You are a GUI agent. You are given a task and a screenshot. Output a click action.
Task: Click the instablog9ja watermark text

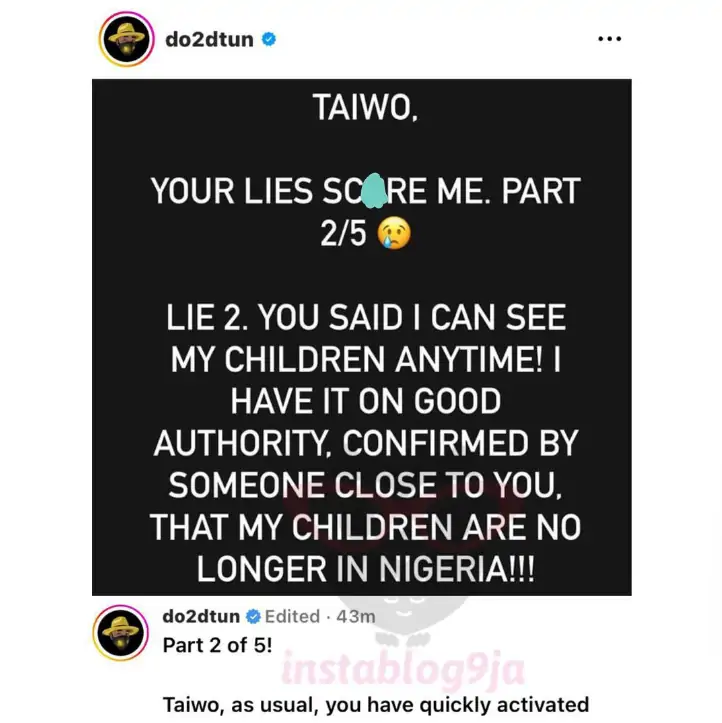[402, 670]
